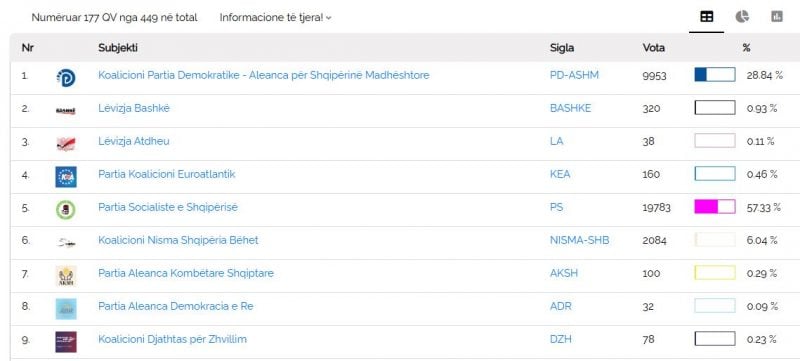
Task: Click the ADR light blue logo
Action: pos(66,308)
